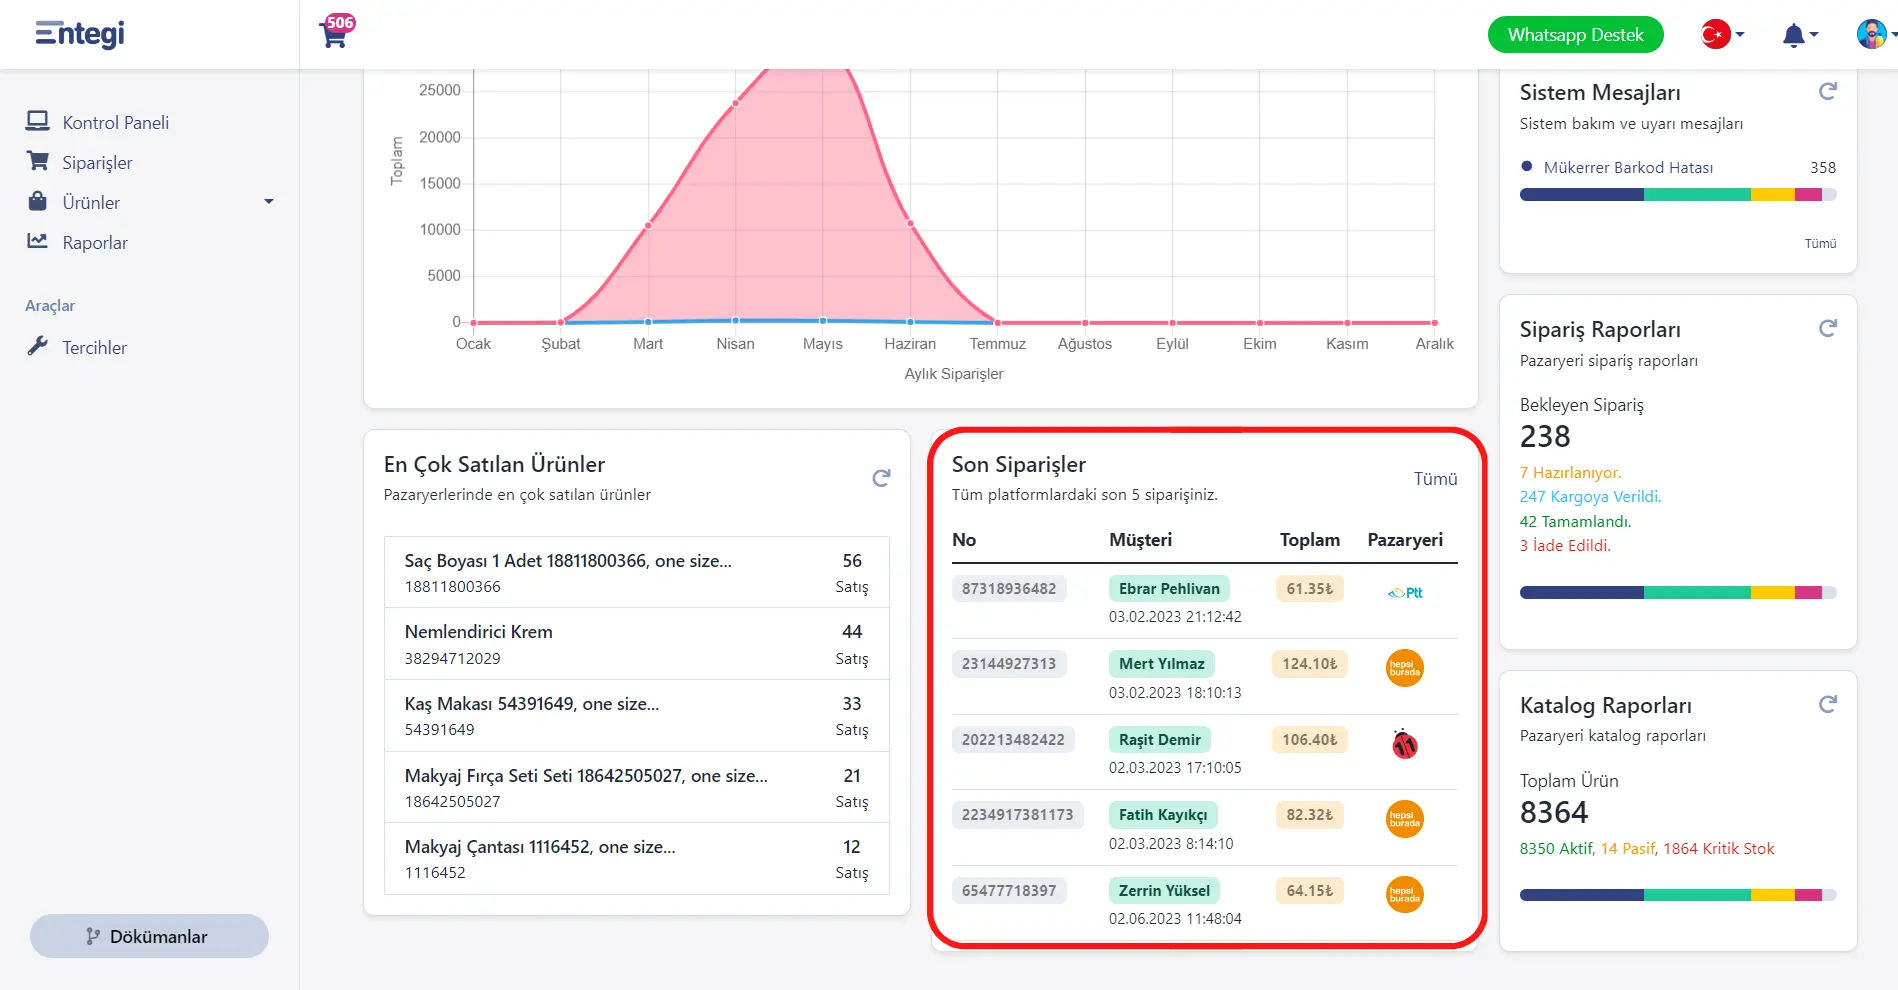The image size is (1898, 990).
Task: Click the Dökümanlar button
Action: tap(149, 936)
